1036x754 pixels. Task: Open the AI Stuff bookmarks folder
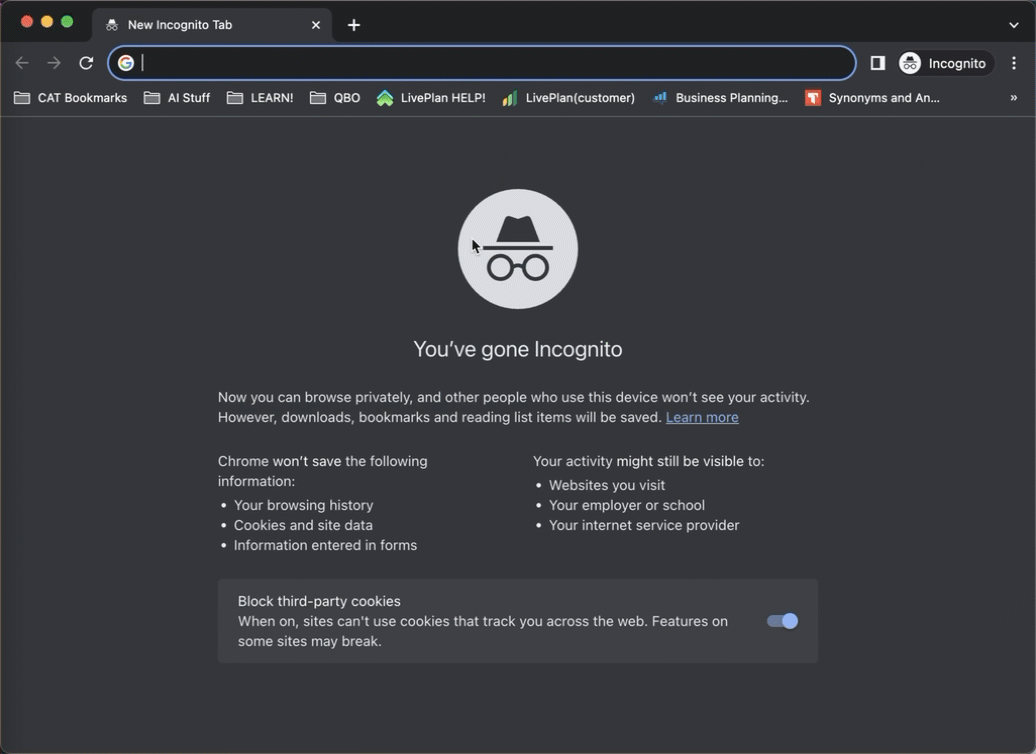pyautogui.click(x=177, y=98)
